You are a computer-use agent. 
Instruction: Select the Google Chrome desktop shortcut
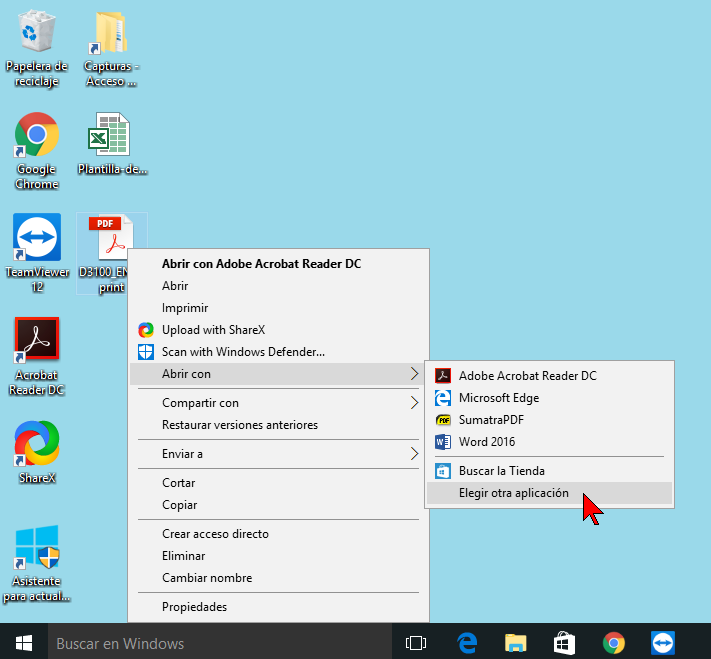37,151
